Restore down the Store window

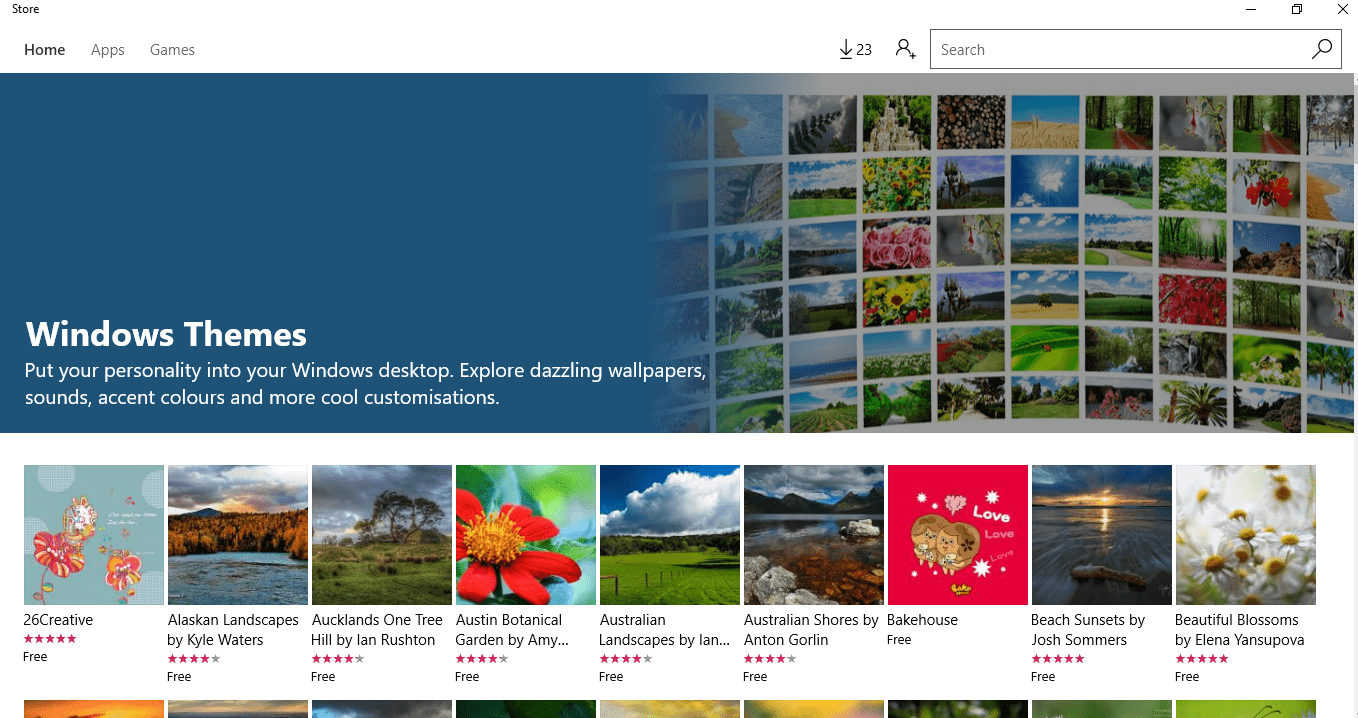click(x=1296, y=10)
